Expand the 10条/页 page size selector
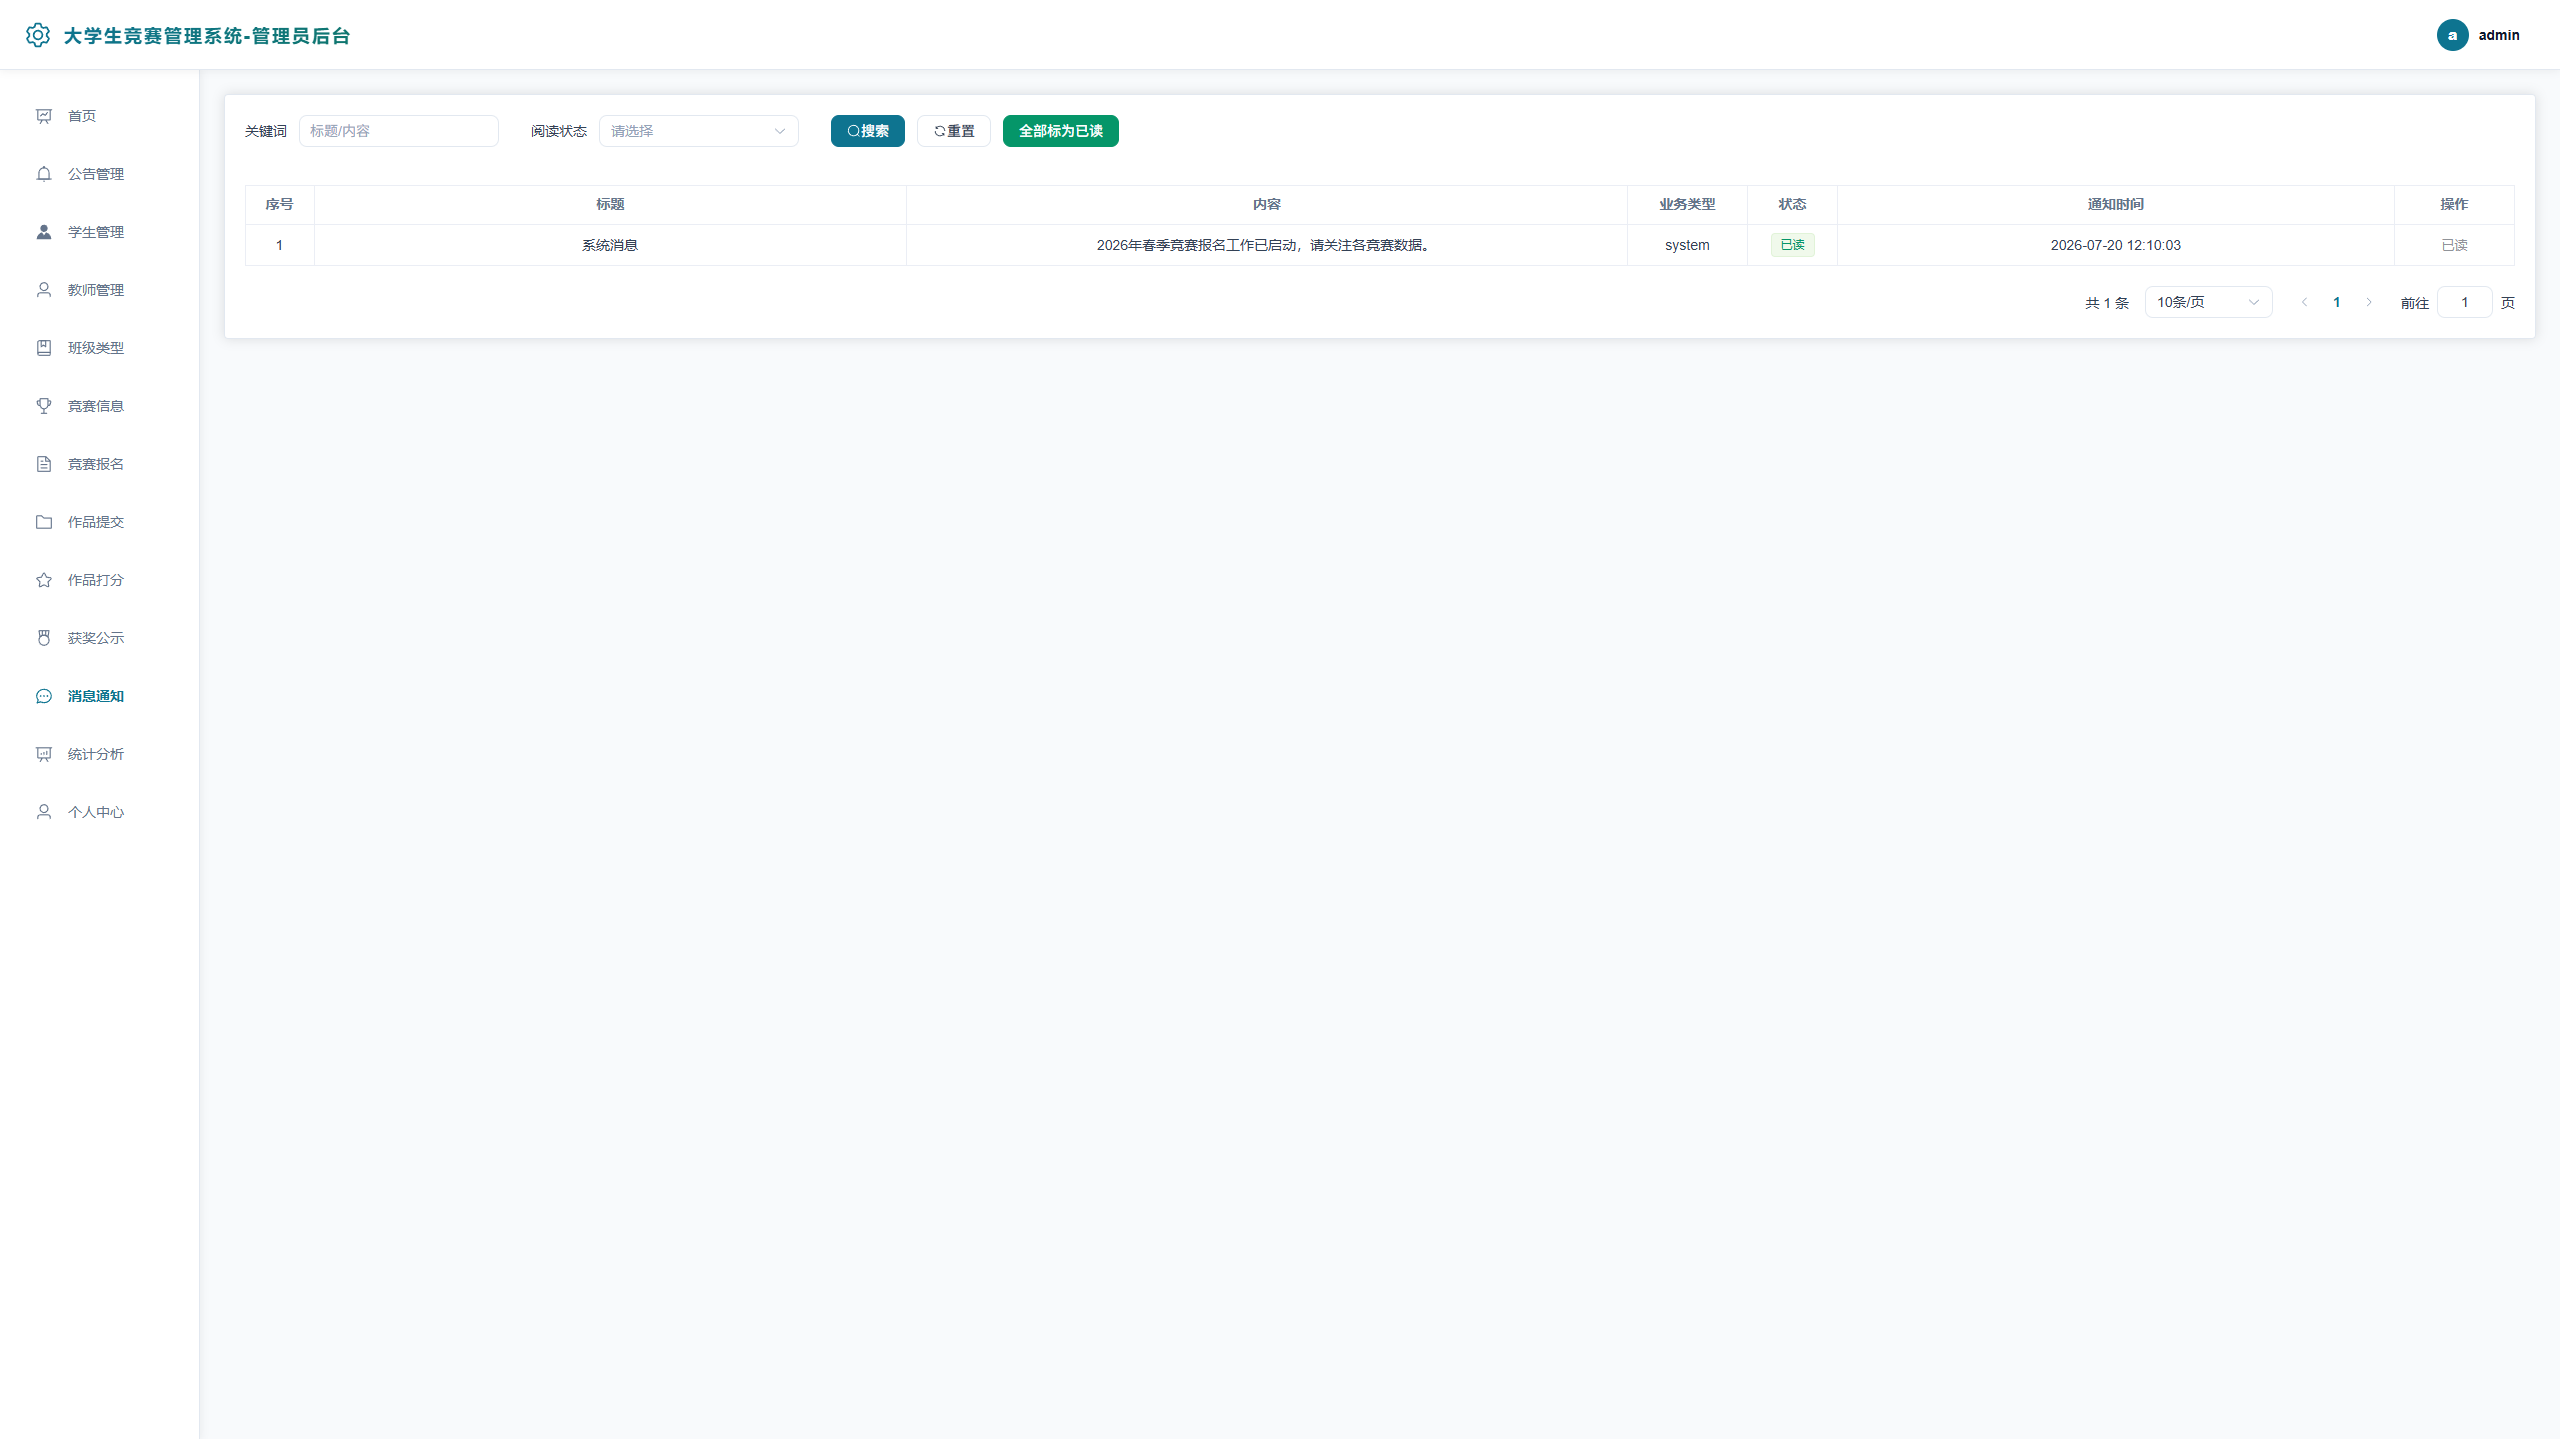2560x1439 pixels. tap(2208, 302)
